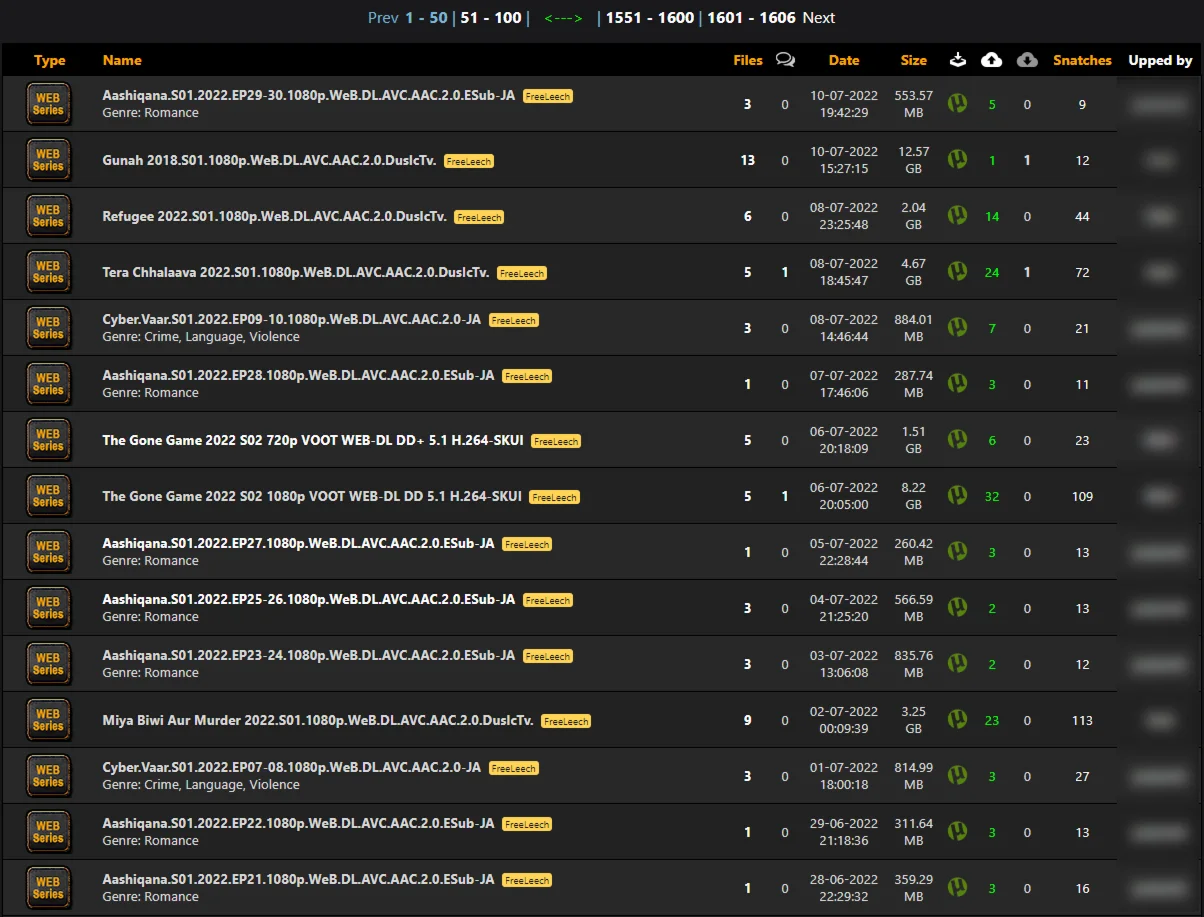Go to last page 1601 - 1606

pos(751,18)
